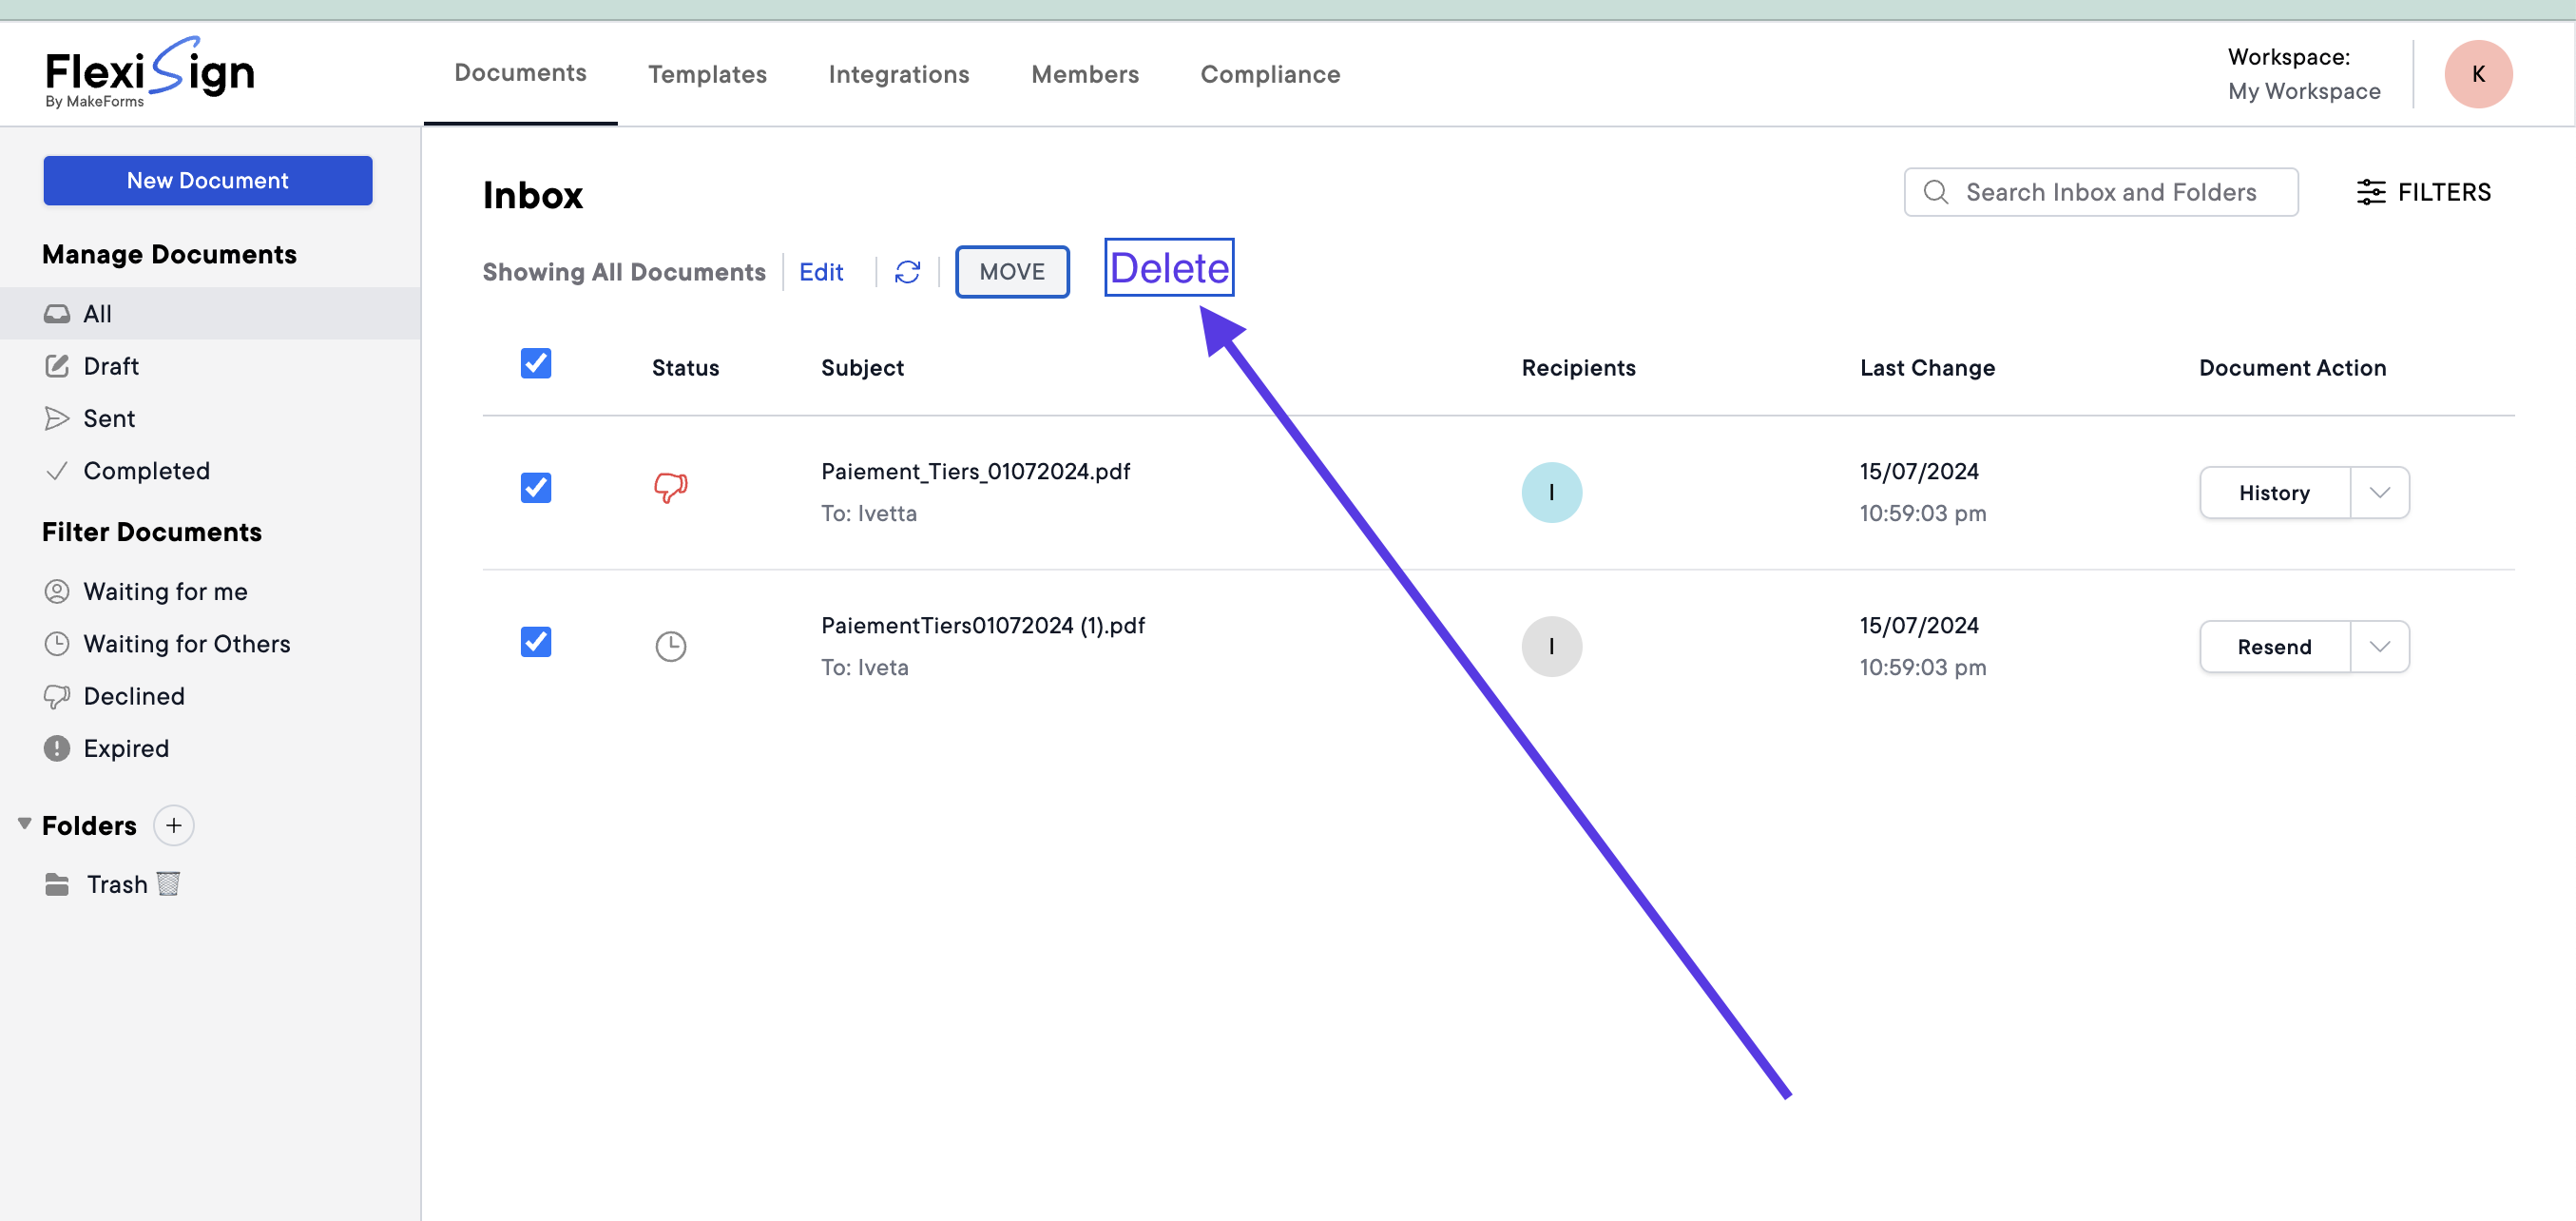
Task: Uncheck Paiement_Tiers_01072024.pdf row checkbox
Action: (x=536, y=488)
